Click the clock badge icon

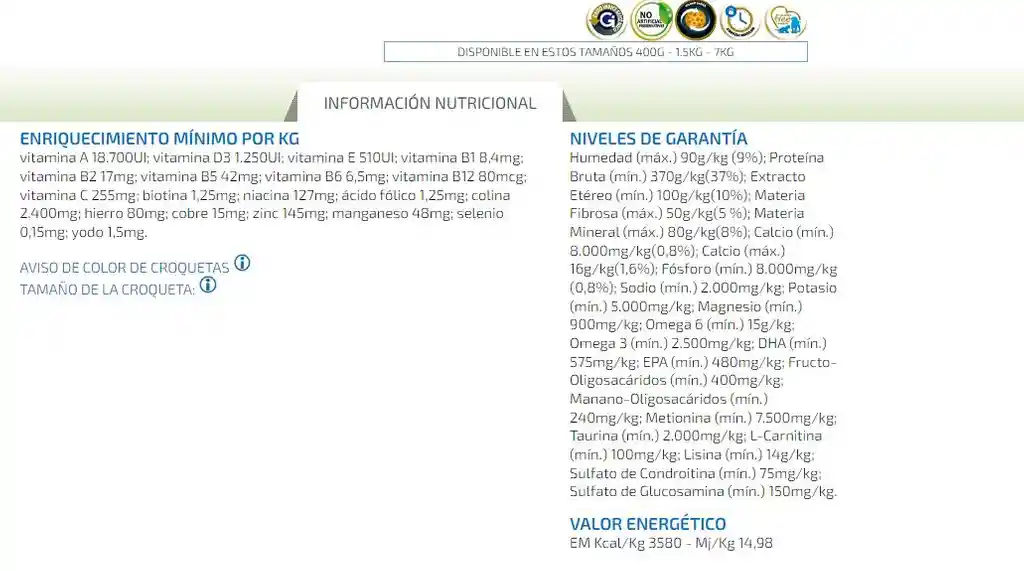pos(739,20)
